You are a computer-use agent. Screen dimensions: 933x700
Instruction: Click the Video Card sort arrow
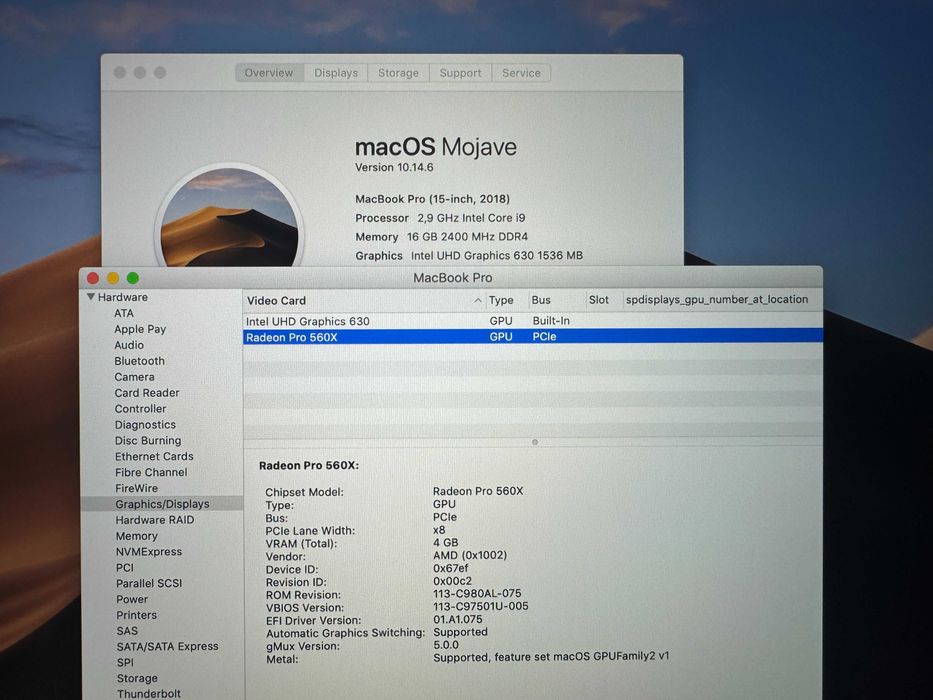477,301
